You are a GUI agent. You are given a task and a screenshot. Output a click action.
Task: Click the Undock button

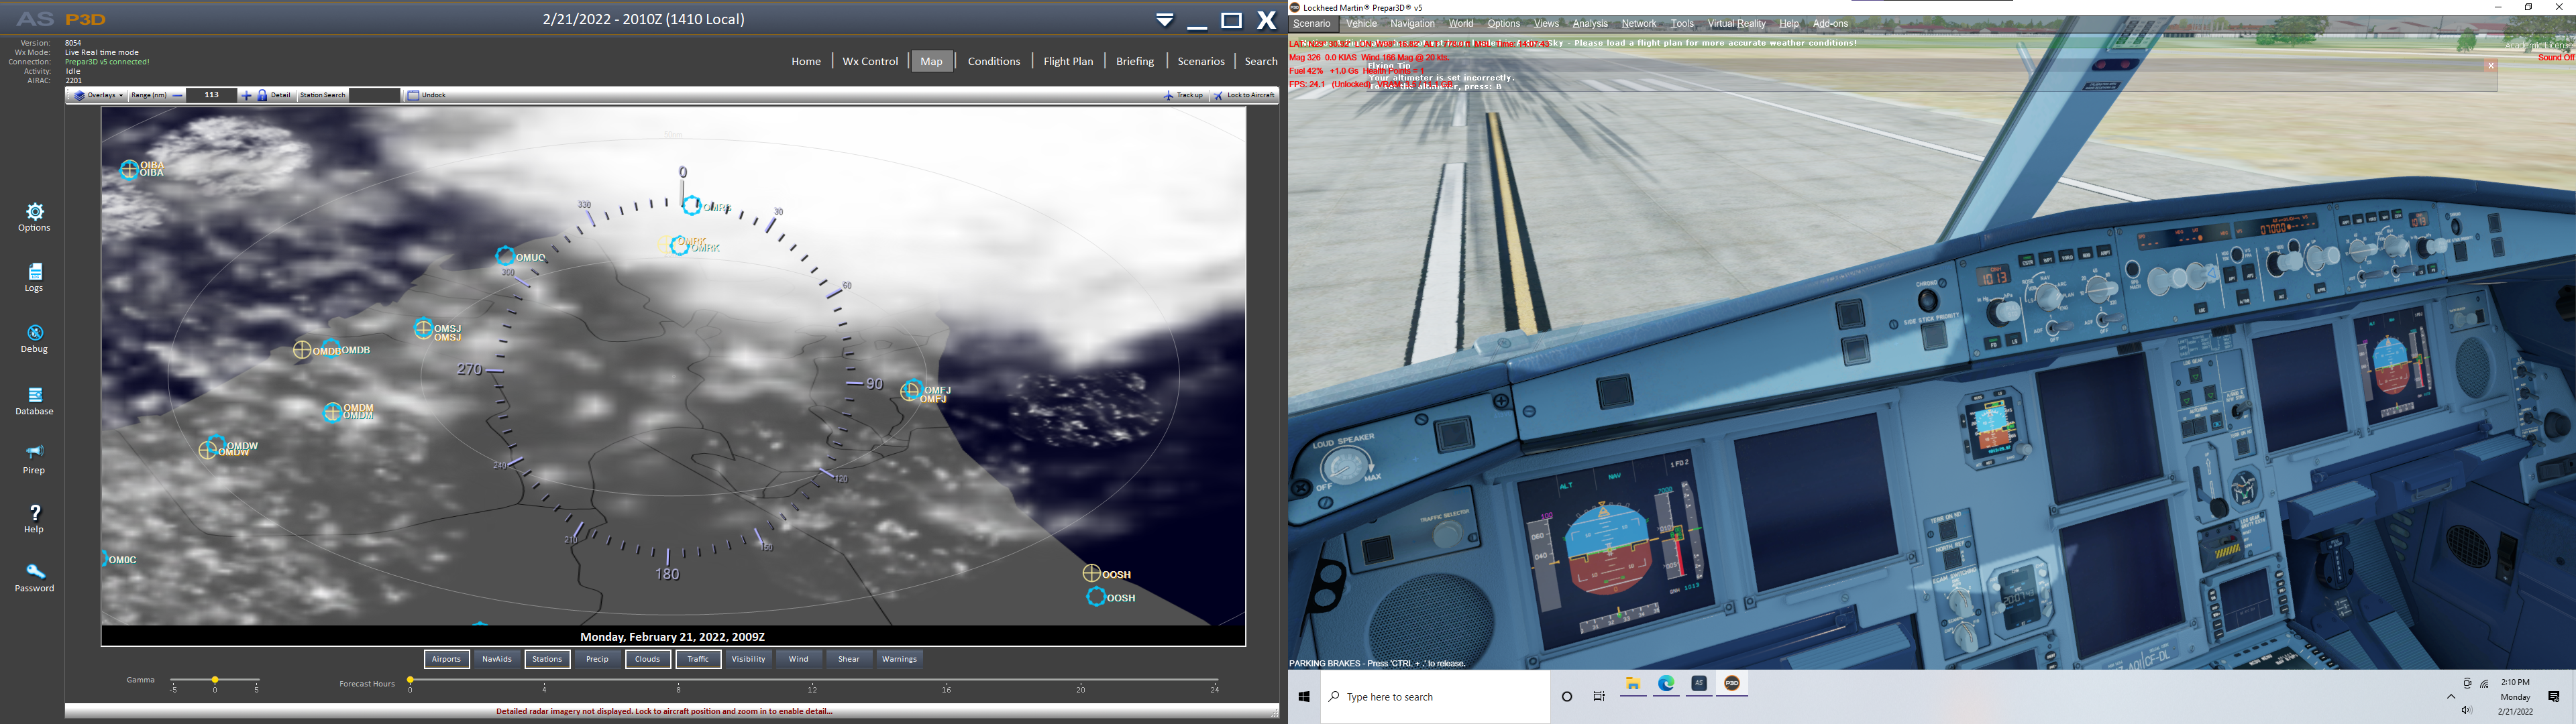click(427, 95)
